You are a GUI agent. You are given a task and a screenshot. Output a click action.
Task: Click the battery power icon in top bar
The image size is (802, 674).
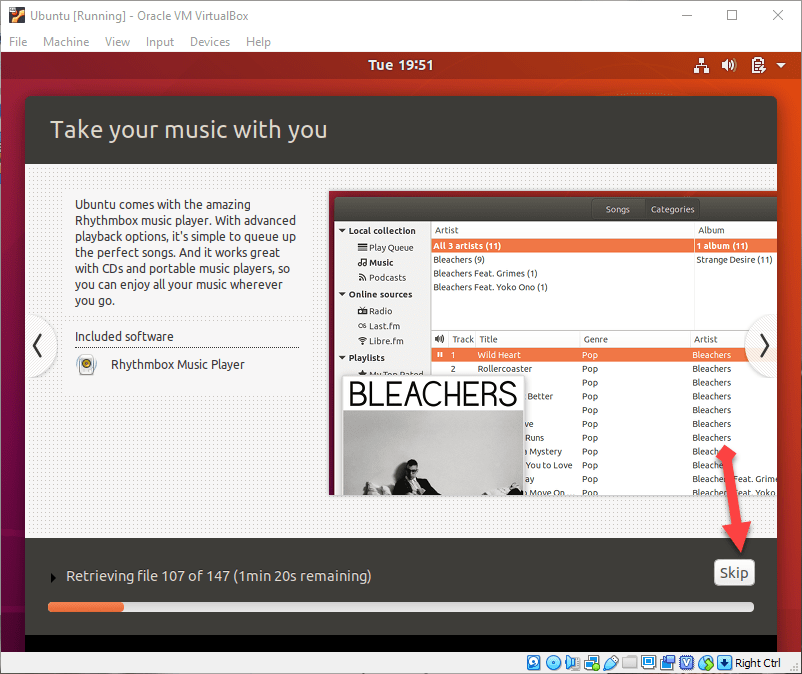pos(758,65)
